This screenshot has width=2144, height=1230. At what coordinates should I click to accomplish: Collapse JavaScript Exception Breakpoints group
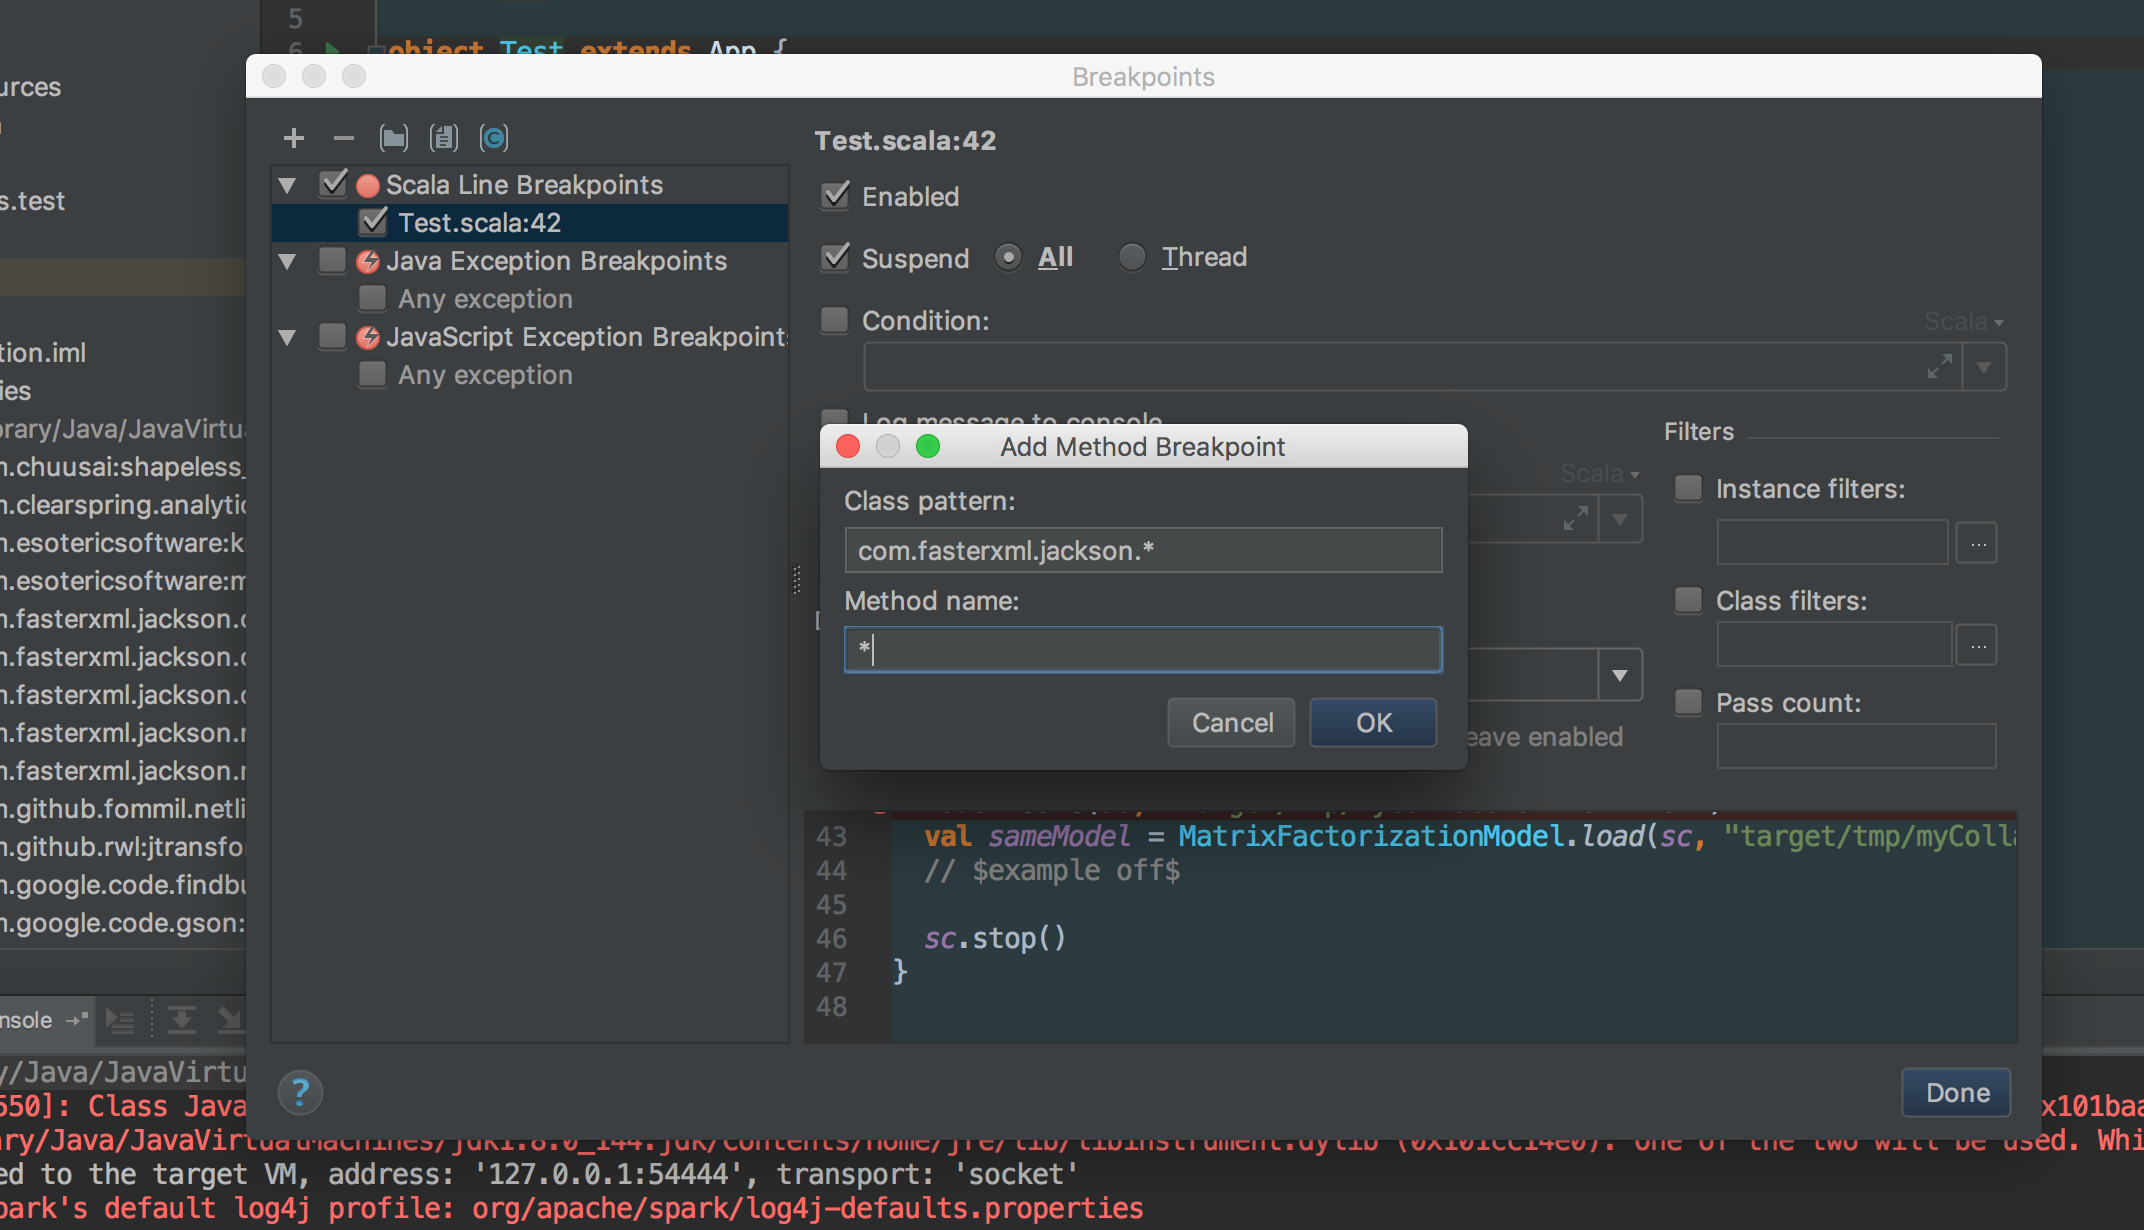pyautogui.click(x=288, y=337)
